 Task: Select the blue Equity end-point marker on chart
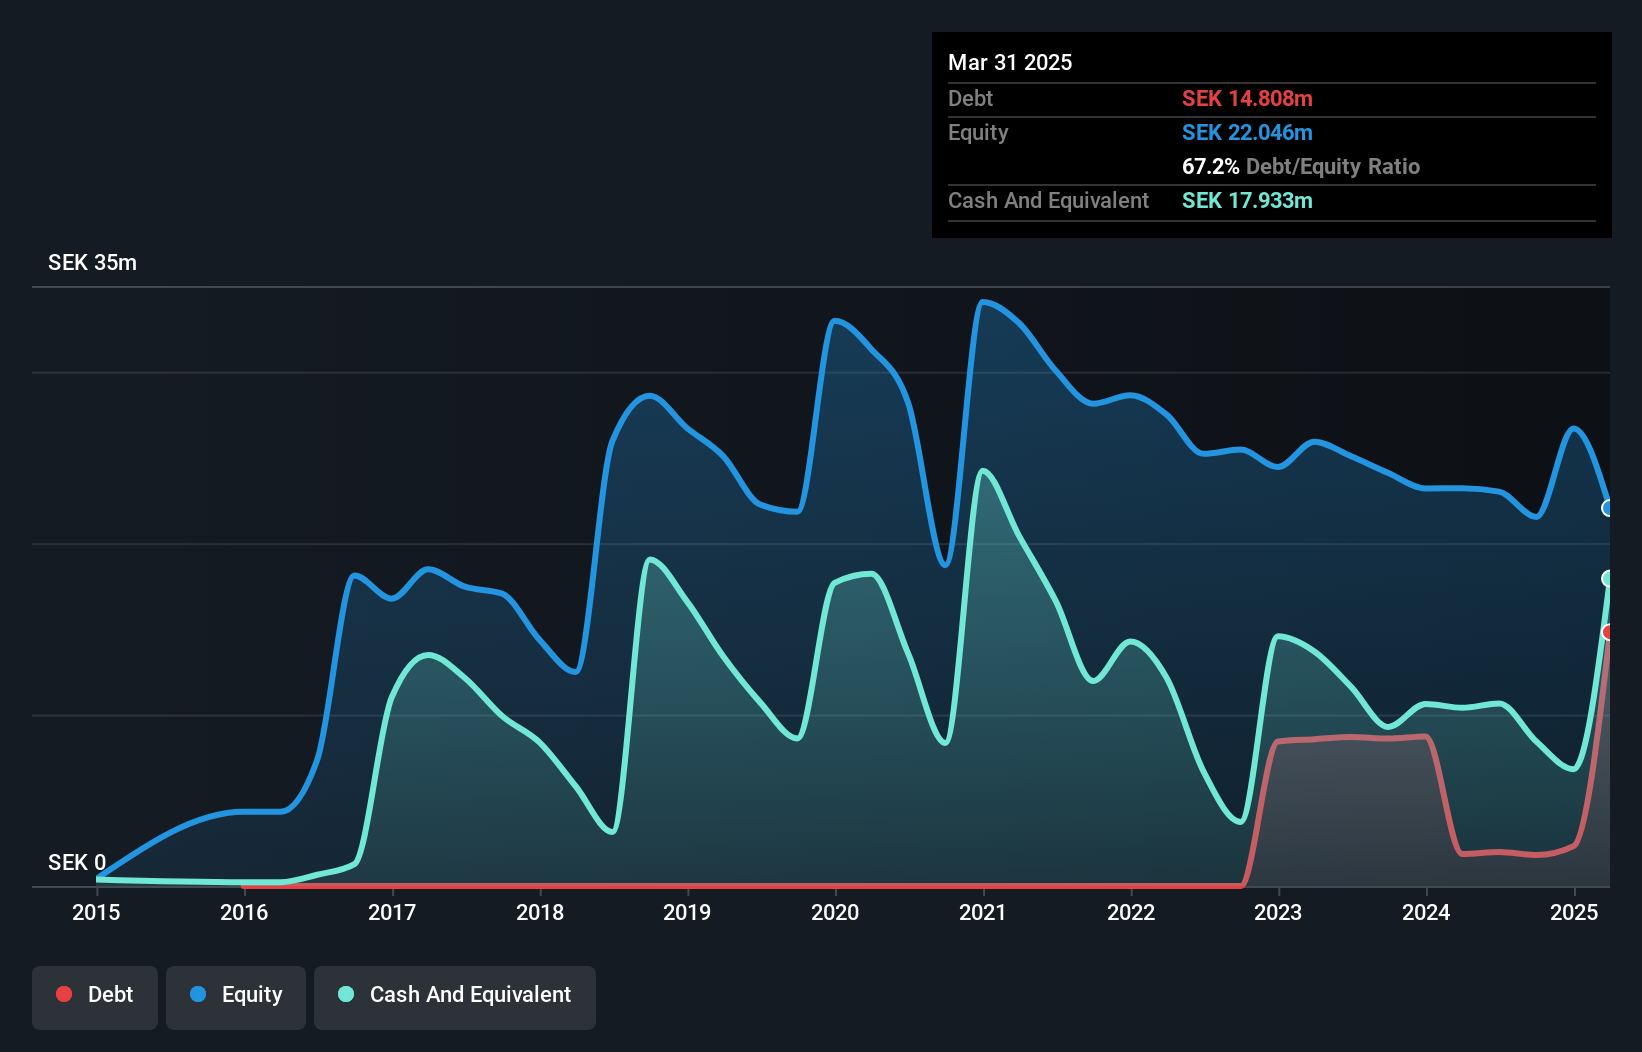pyautogui.click(x=1608, y=508)
